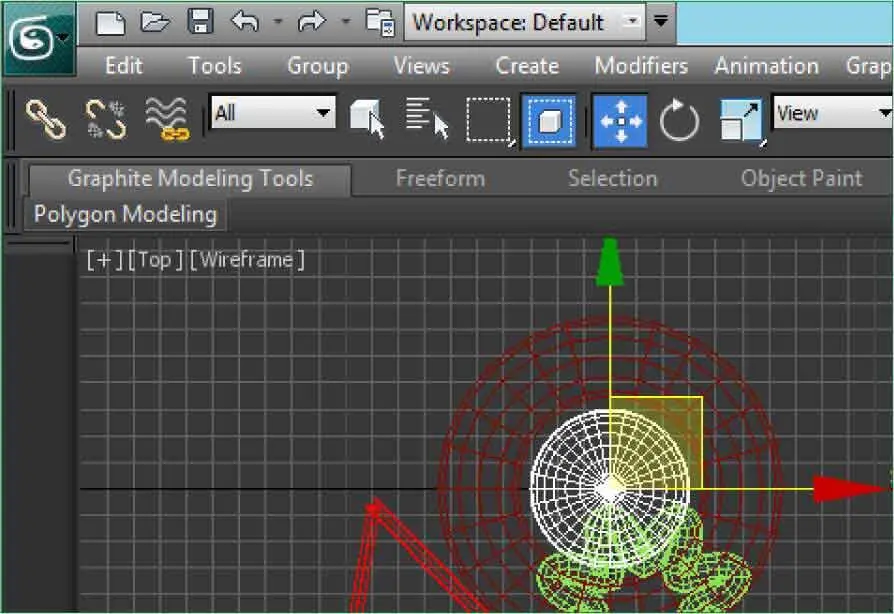This screenshot has height=614, width=894.
Task: Open the Edit menu
Action: (124, 66)
